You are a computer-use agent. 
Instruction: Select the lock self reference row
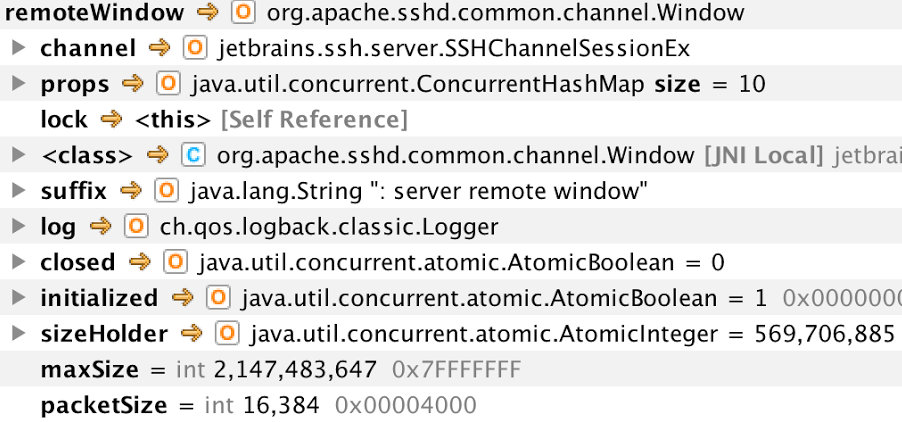[451, 120]
